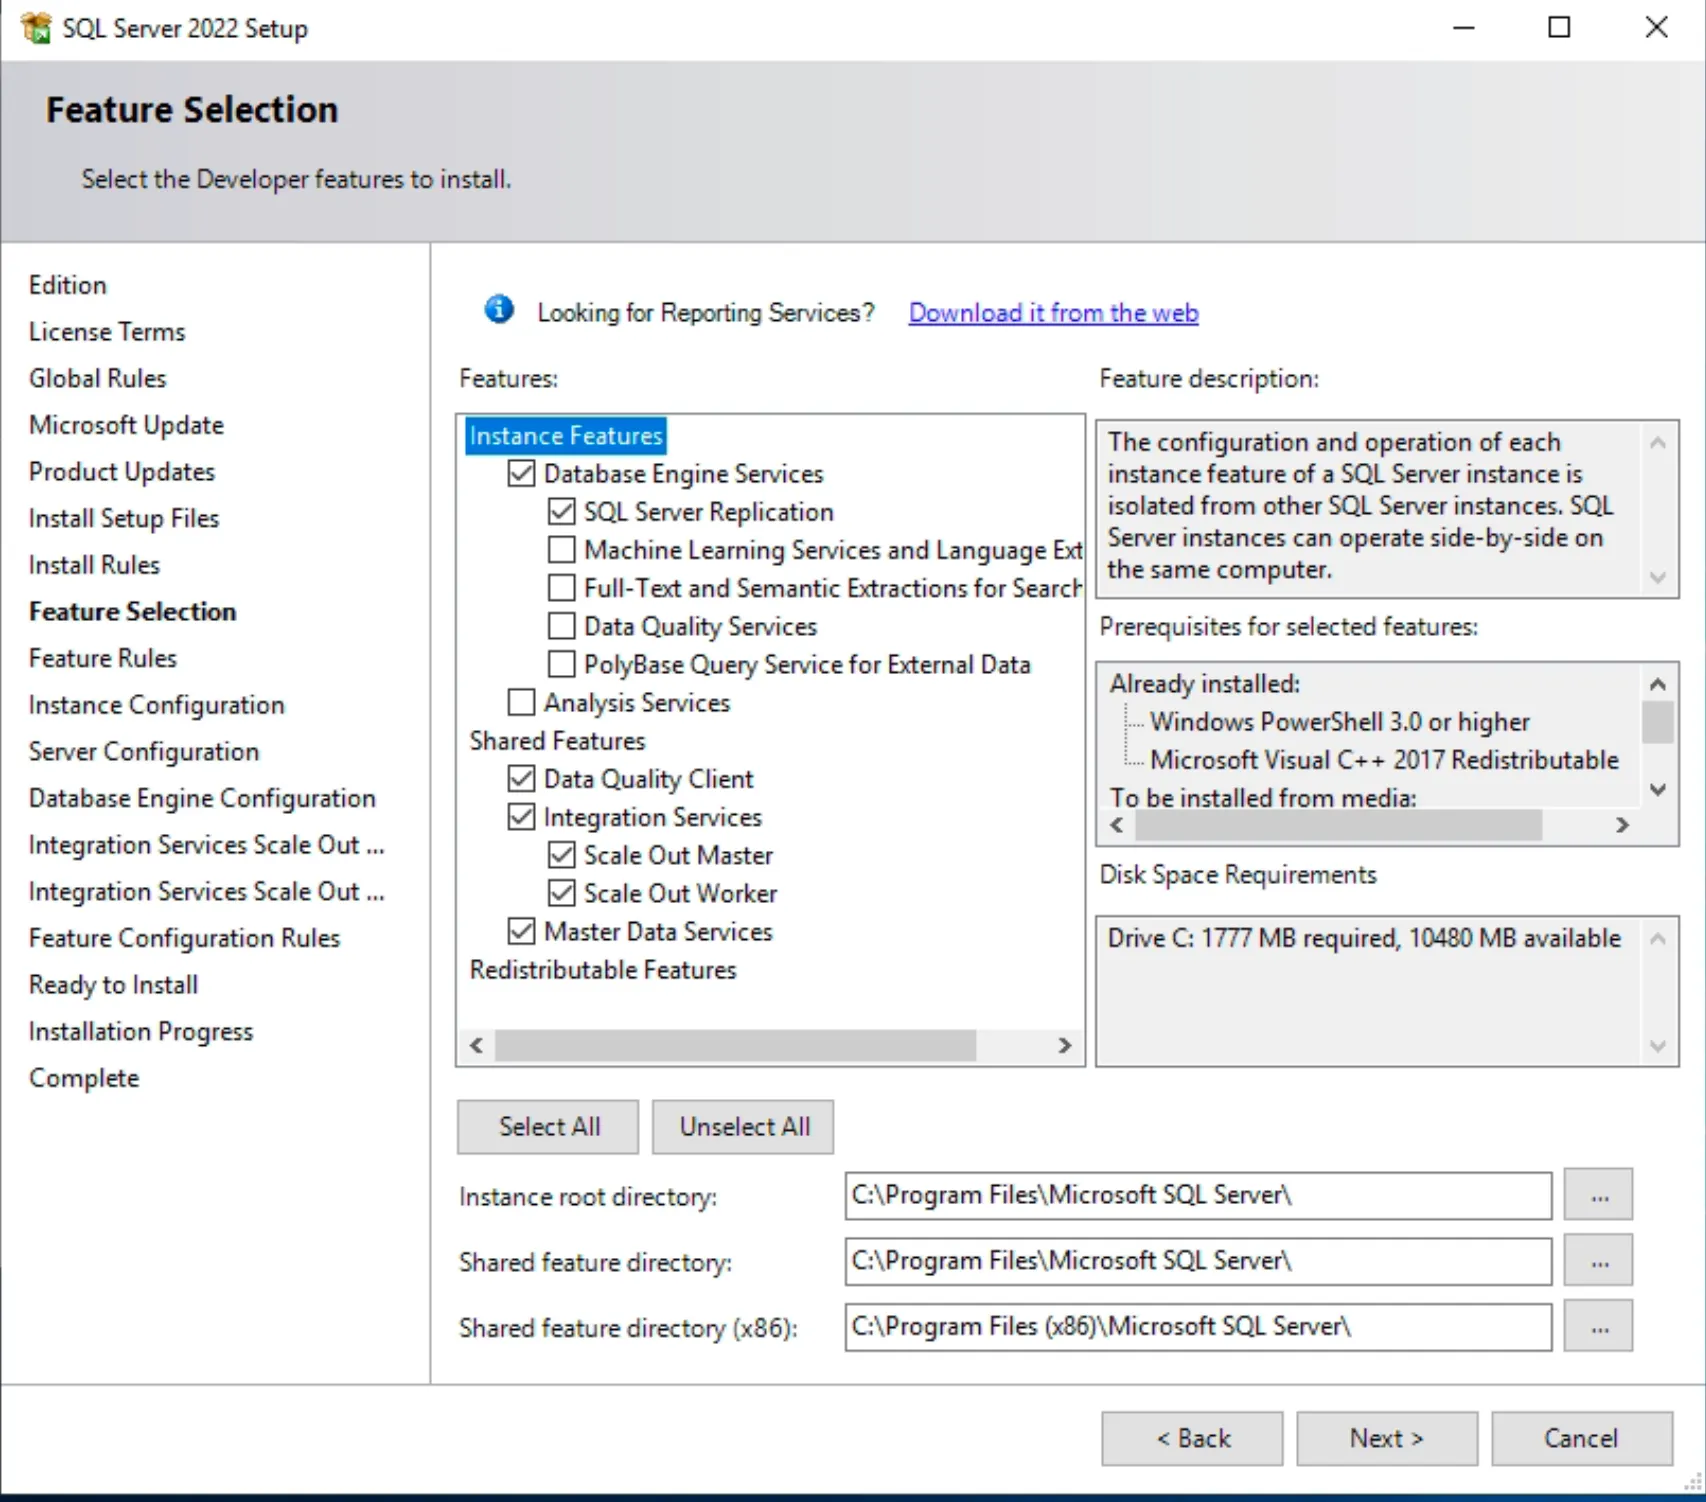Click Edition step in sidebar
The width and height of the screenshot is (1706, 1502).
68,285
